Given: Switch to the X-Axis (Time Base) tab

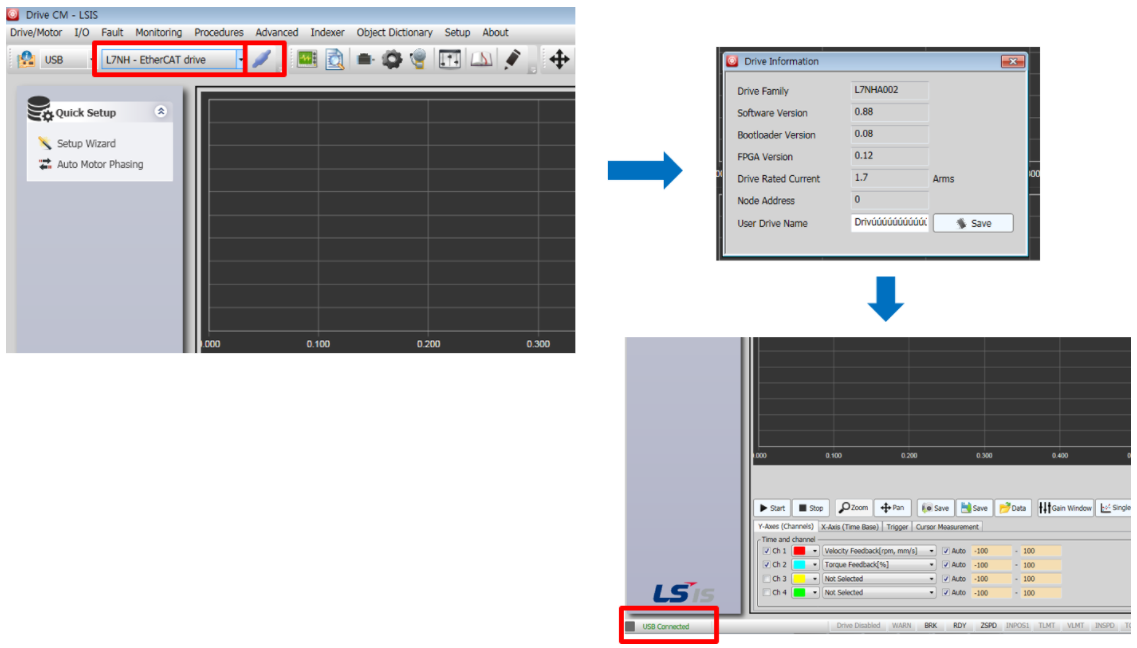Looking at the screenshot, I should coord(850,527).
